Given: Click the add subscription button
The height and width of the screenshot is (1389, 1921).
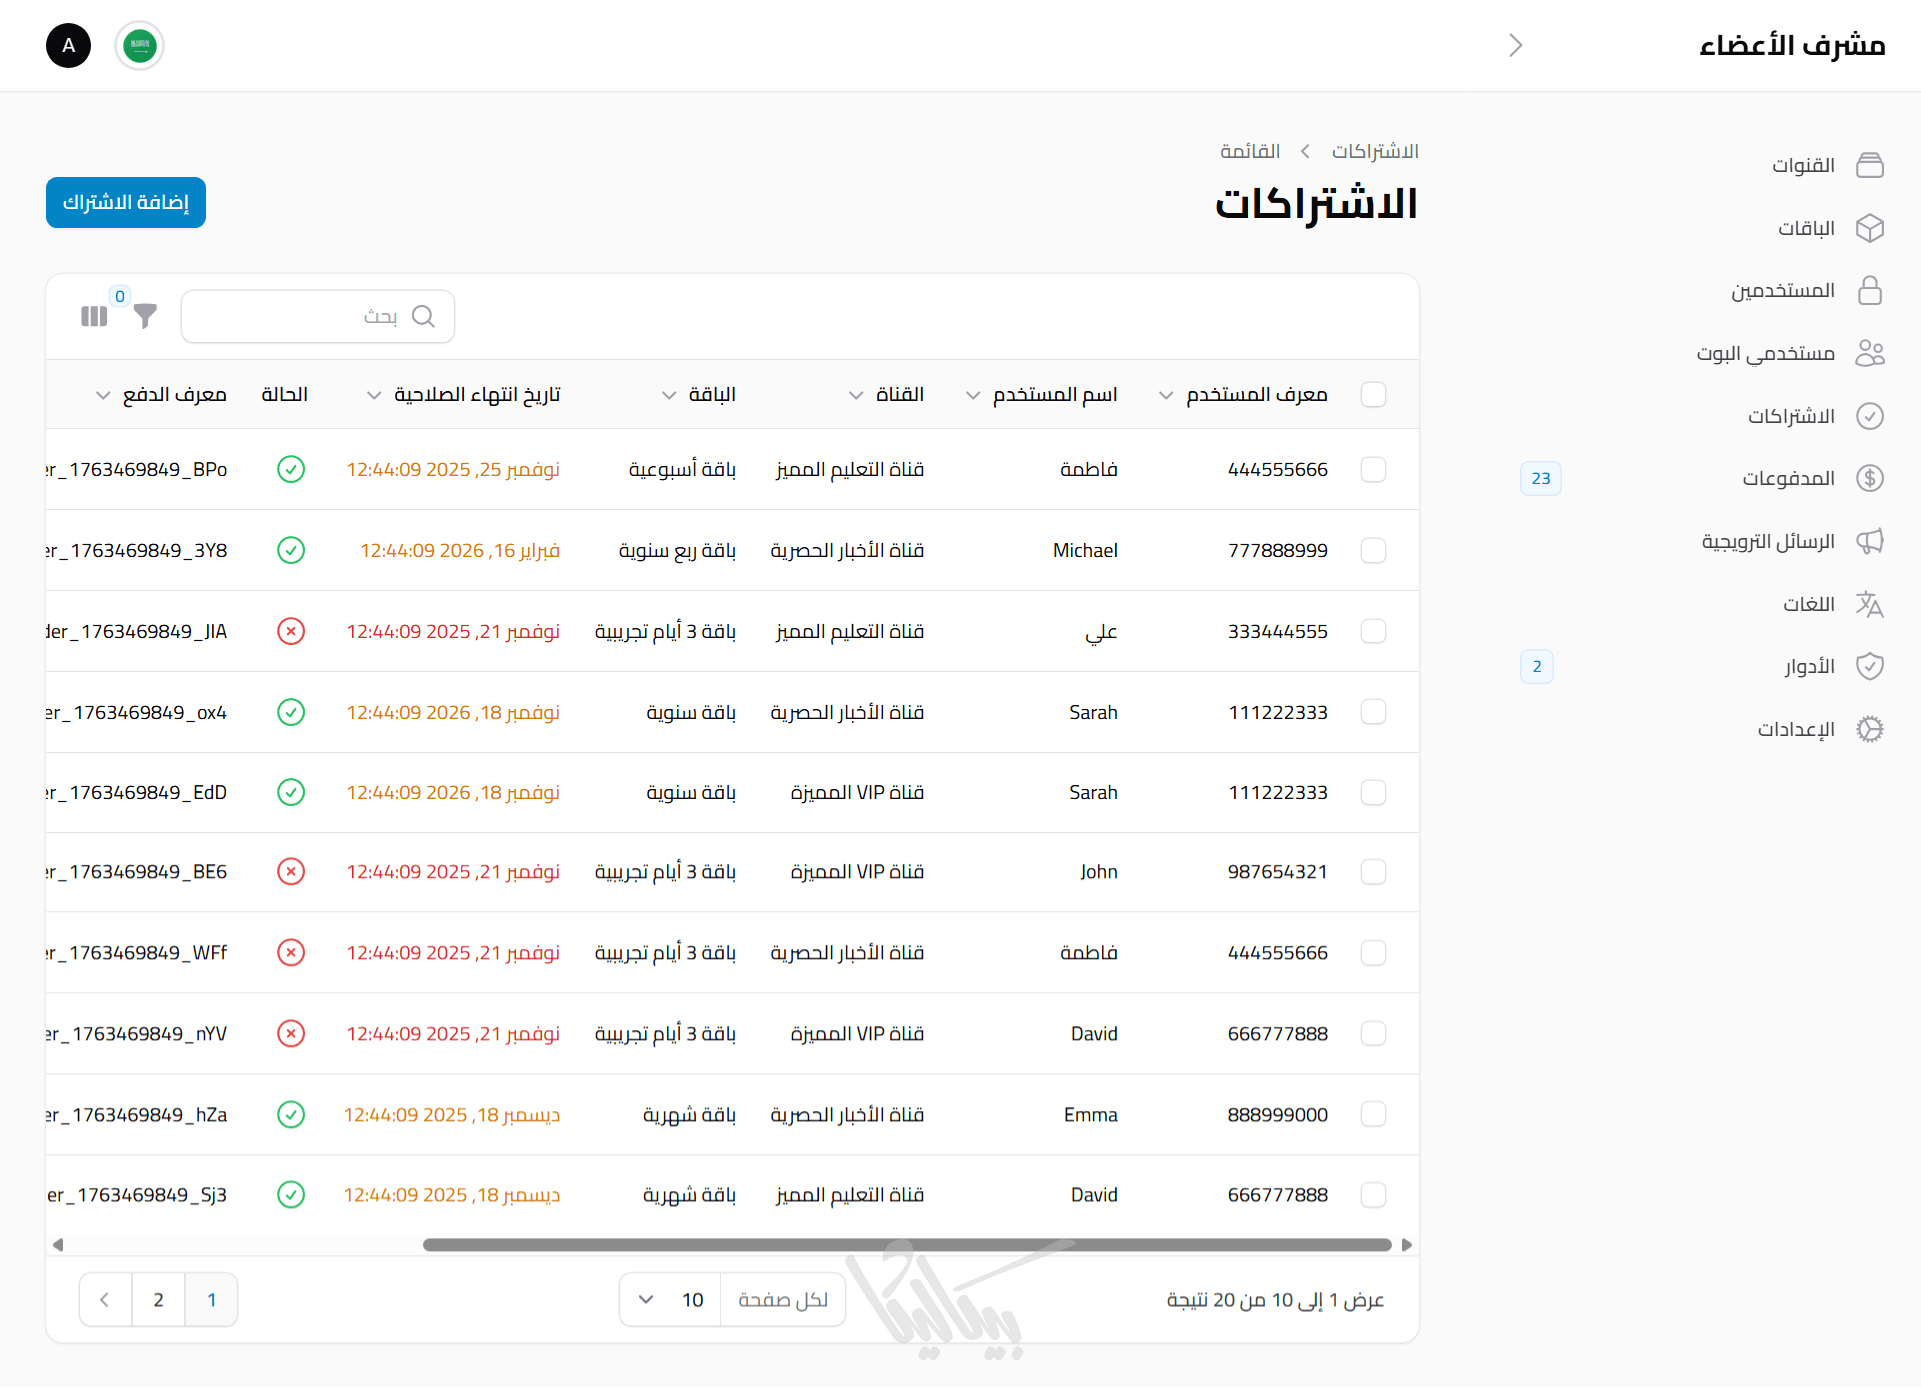Looking at the screenshot, I should click(x=126, y=203).
